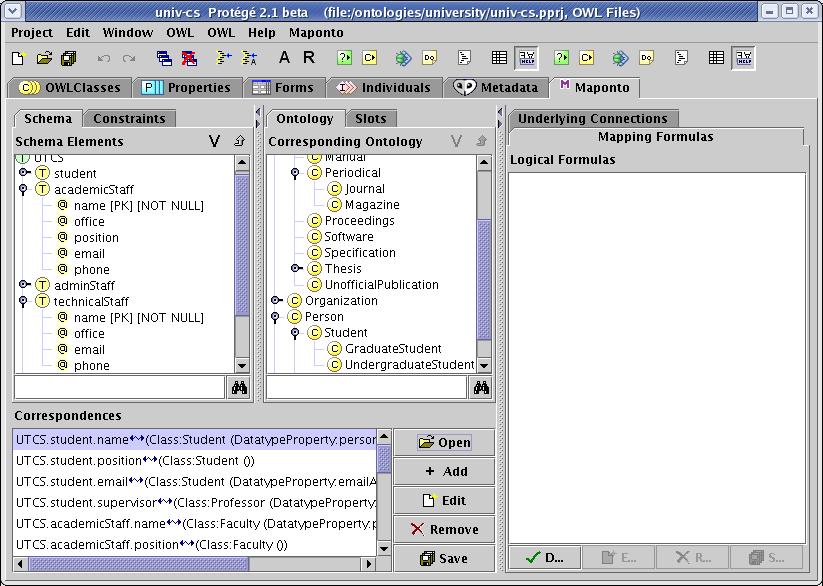The image size is (823, 586).
Task: Collapse the Student class node
Action: (295, 333)
